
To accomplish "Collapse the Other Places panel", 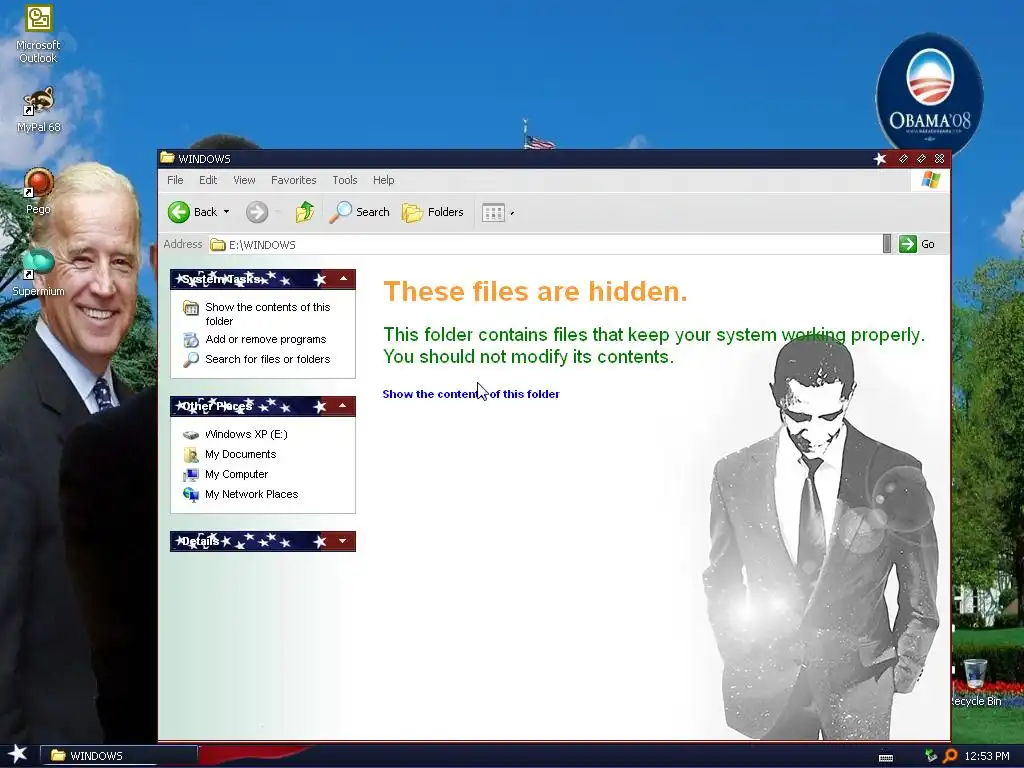I will click(343, 406).
